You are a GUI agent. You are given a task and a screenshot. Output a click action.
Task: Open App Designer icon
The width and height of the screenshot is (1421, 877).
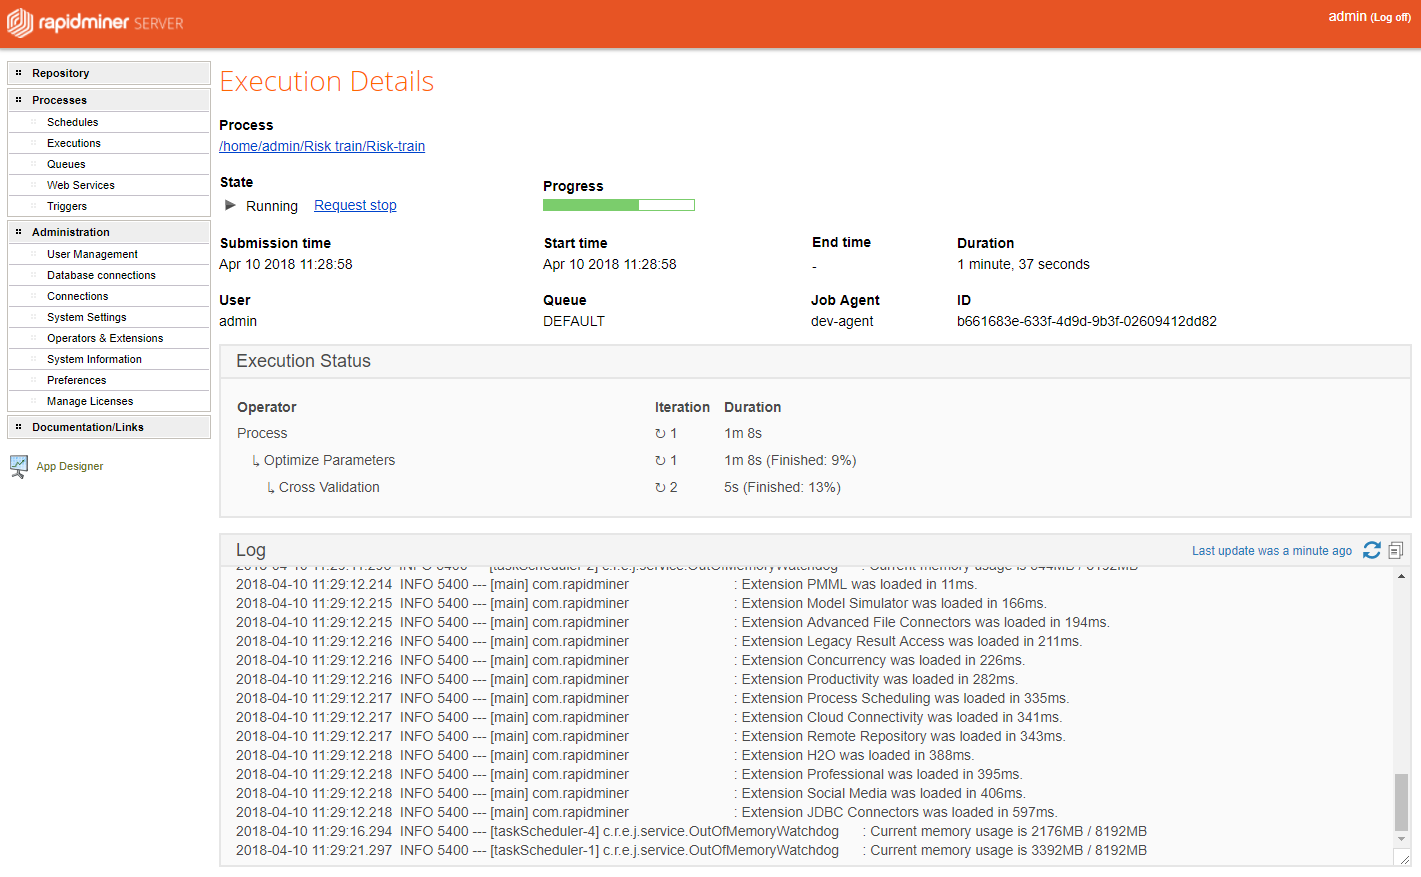(19, 467)
